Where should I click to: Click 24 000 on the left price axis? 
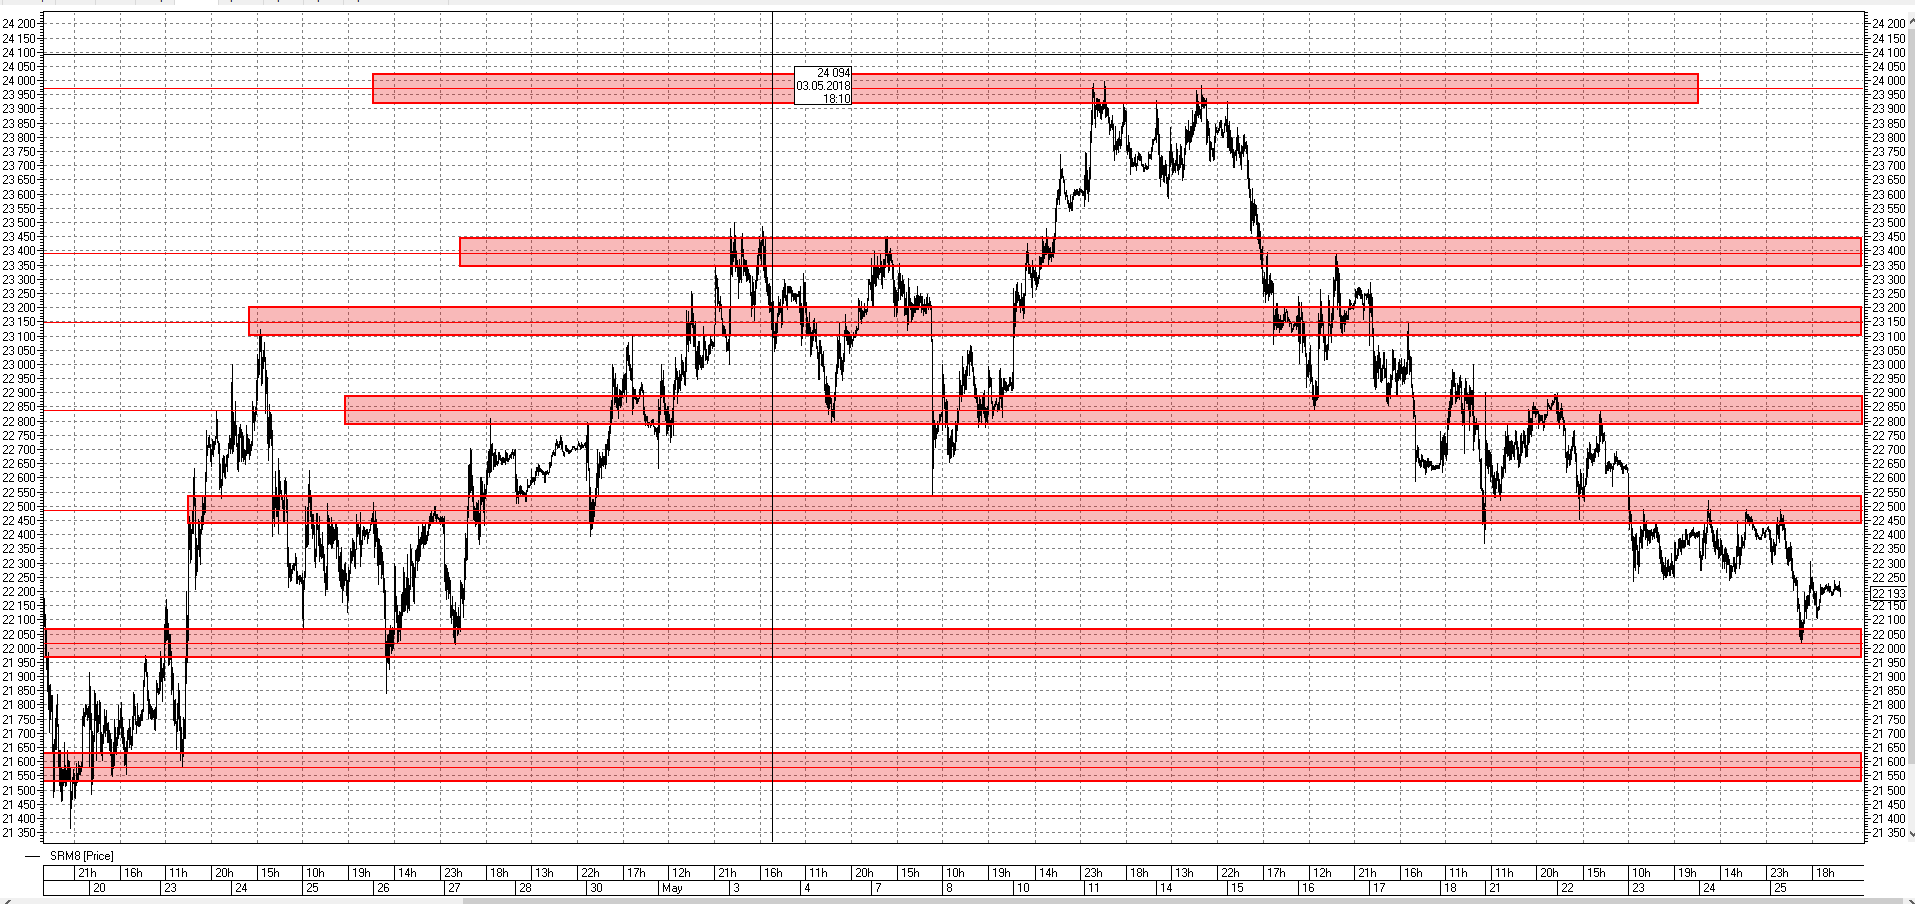point(19,81)
